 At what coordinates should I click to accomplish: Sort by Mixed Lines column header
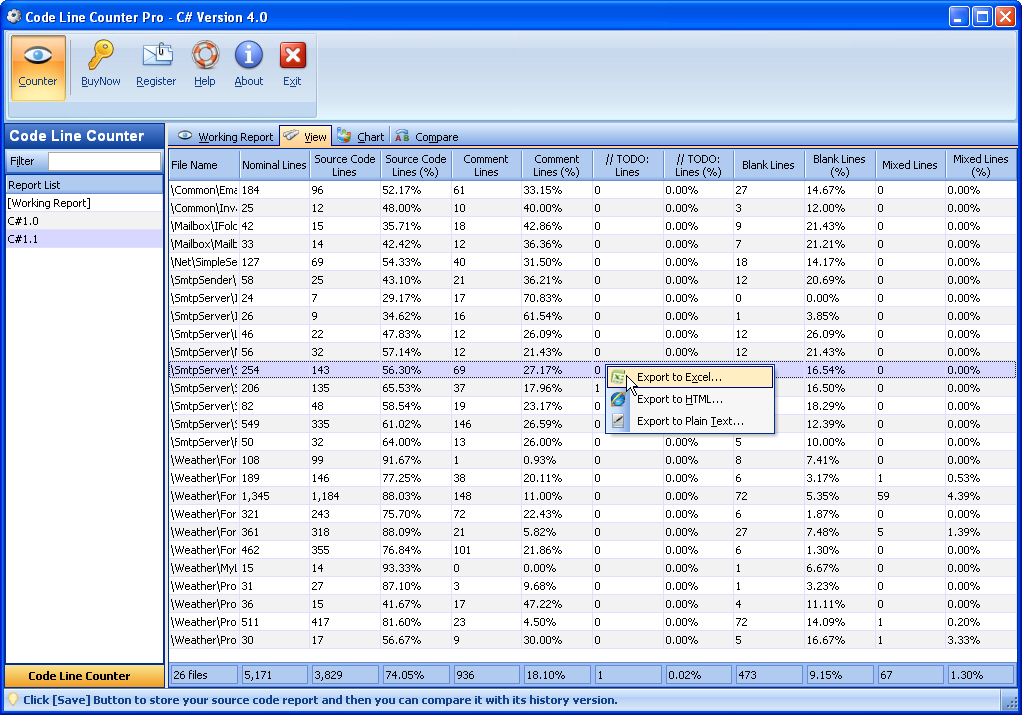910,165
